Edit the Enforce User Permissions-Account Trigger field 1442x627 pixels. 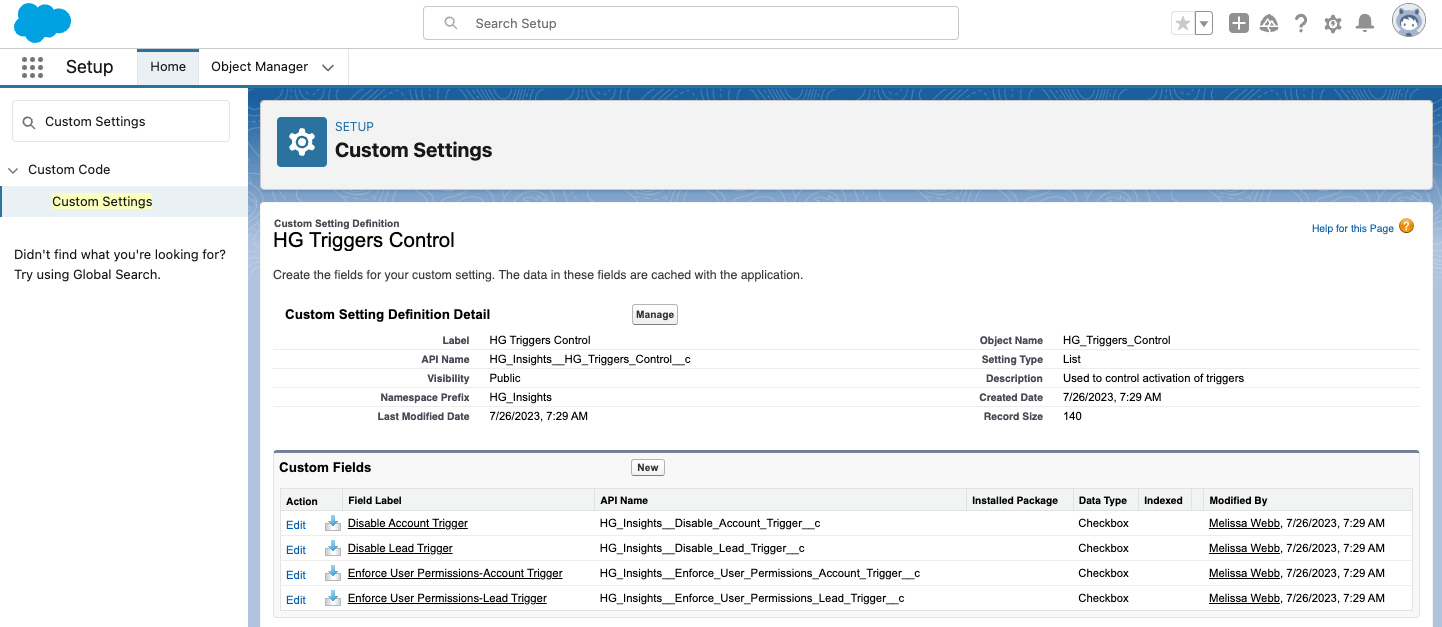tap(296, 574)
